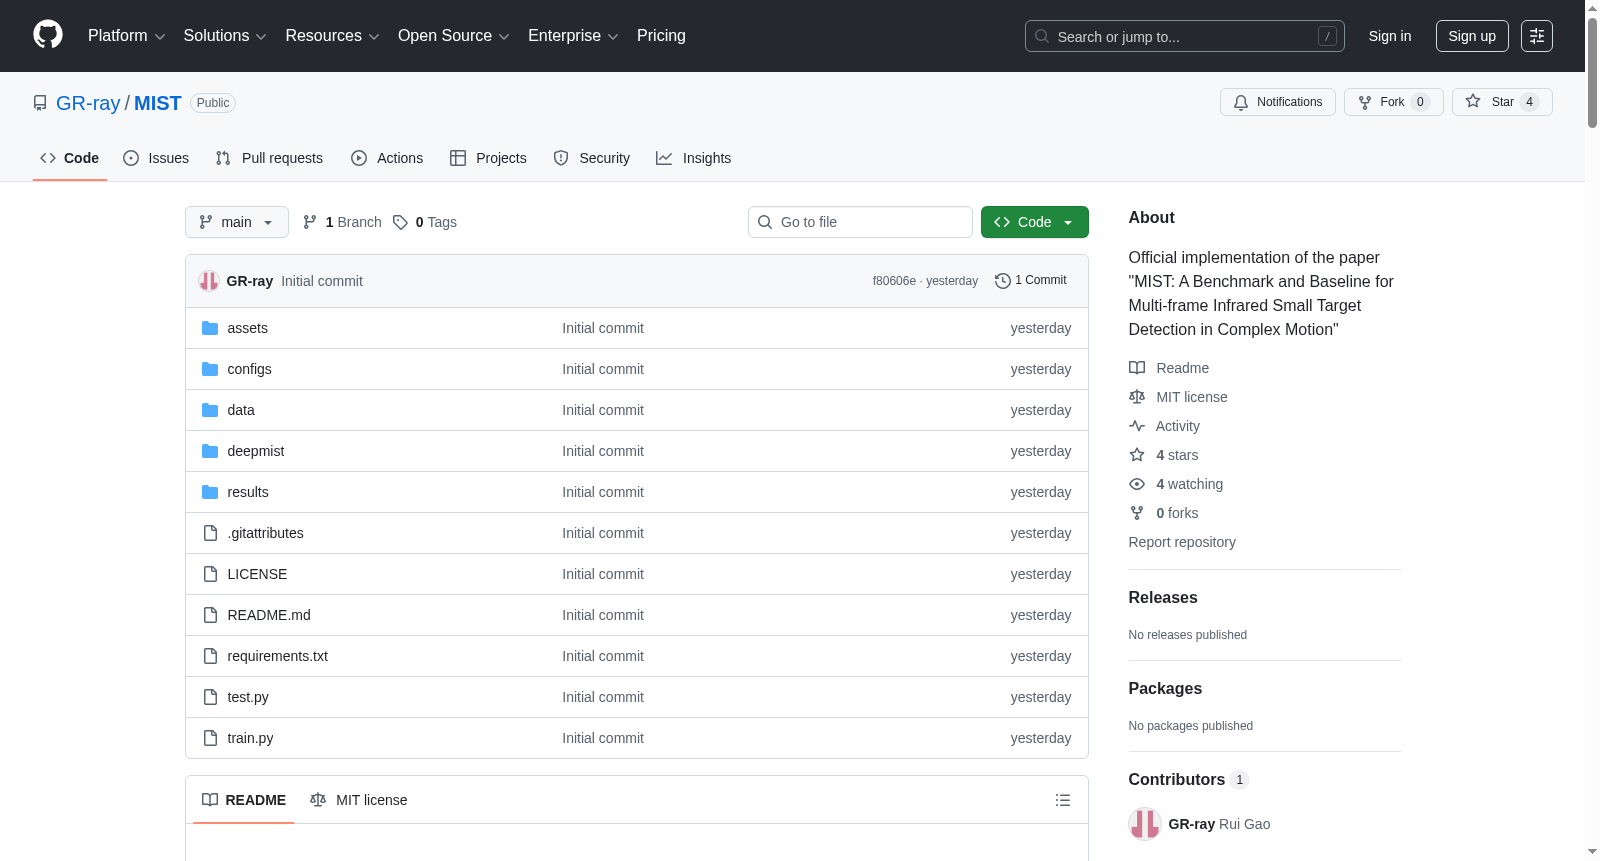Open the Contributors heading link
This screenshot has width=1600, height=861.
1189,779
